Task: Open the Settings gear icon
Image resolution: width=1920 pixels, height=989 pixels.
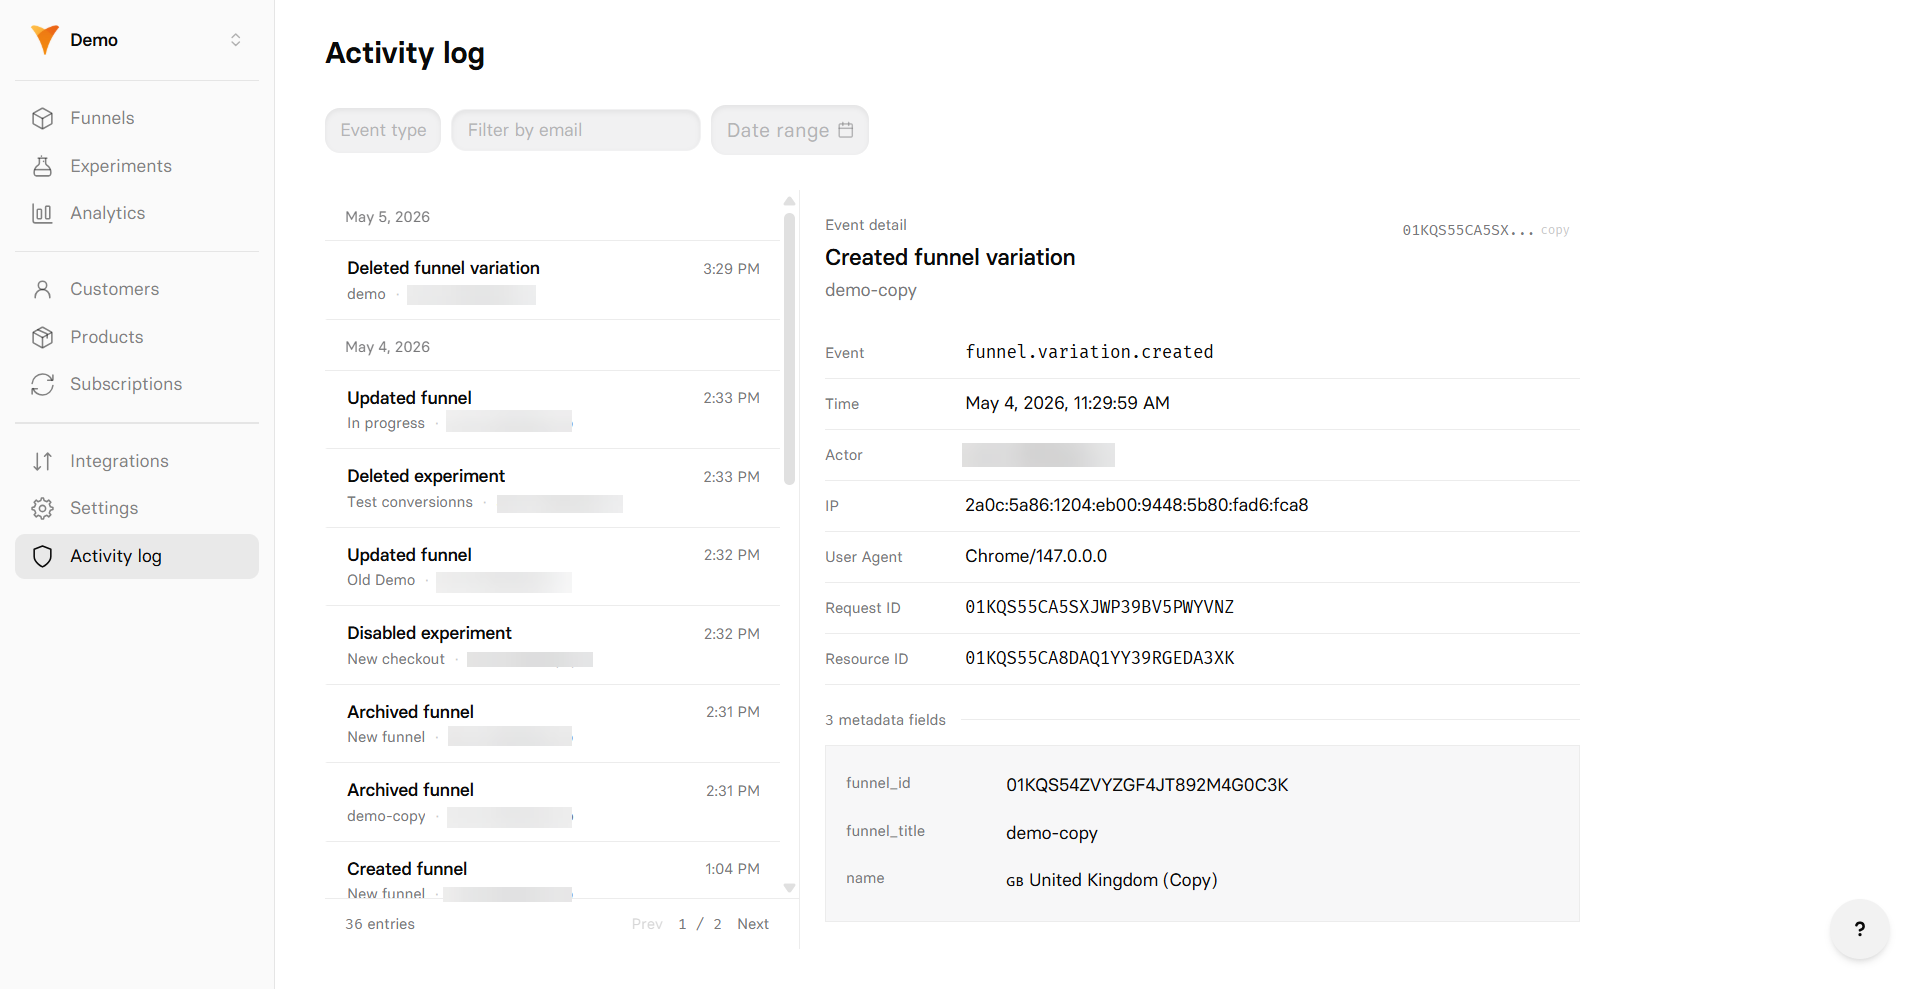Action: (x=42, y=508)
